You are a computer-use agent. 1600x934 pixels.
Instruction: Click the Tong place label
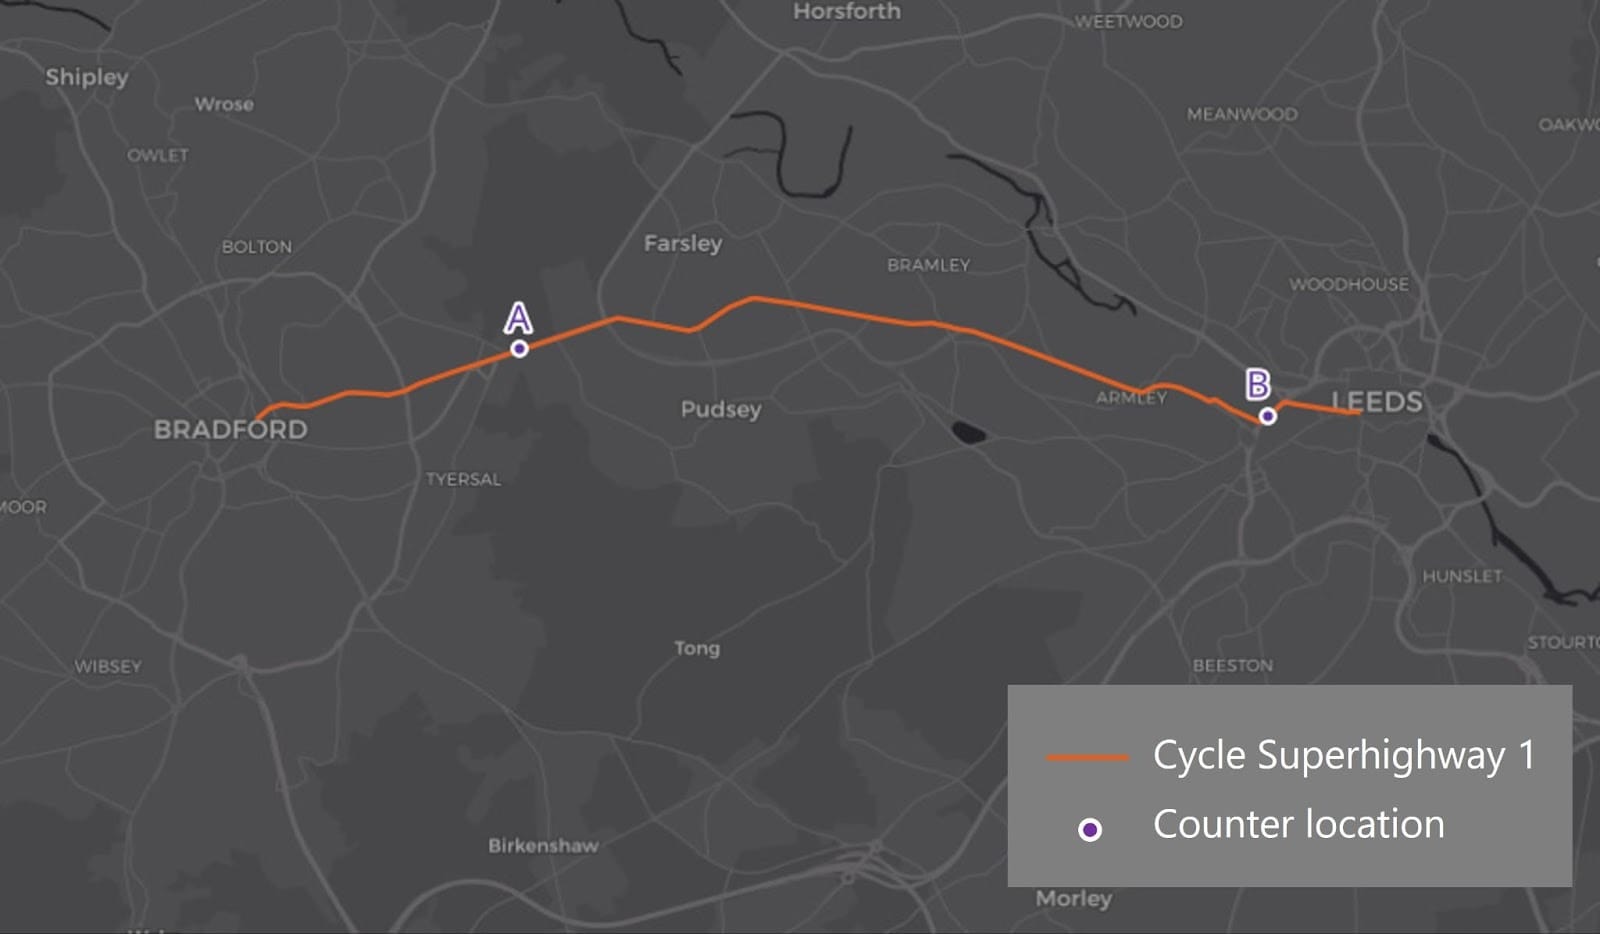[697, 648]
